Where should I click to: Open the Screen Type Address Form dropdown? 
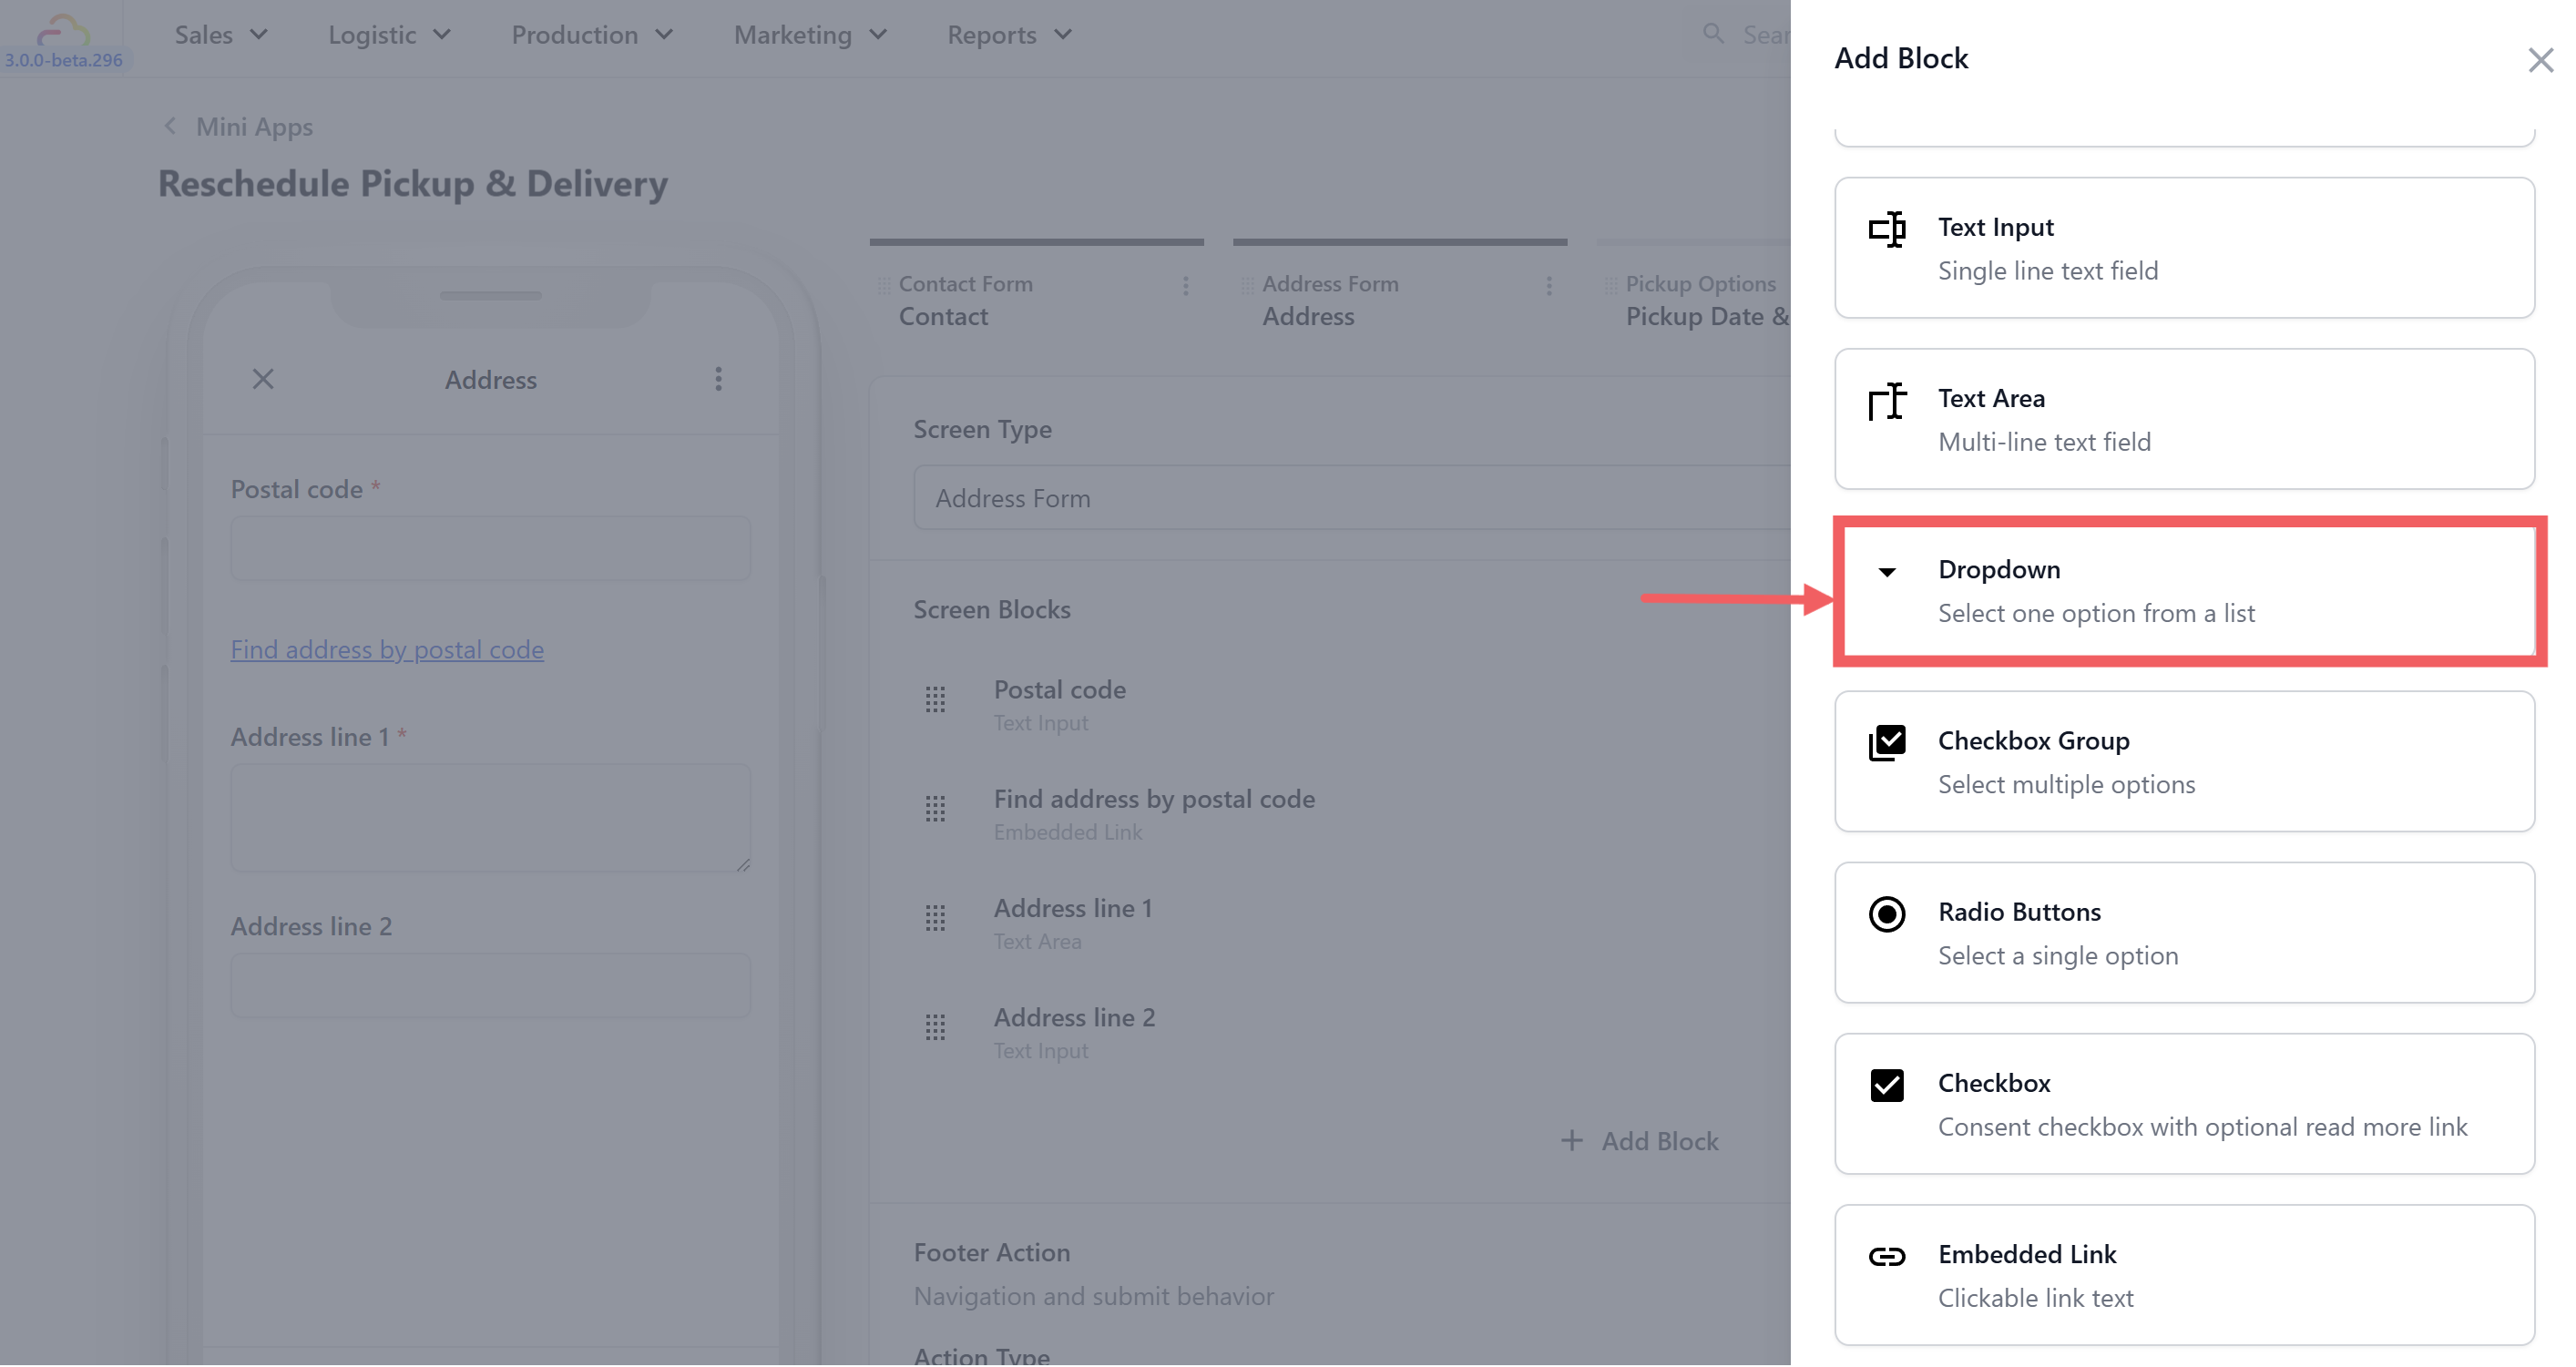(x=1350, y=498)
